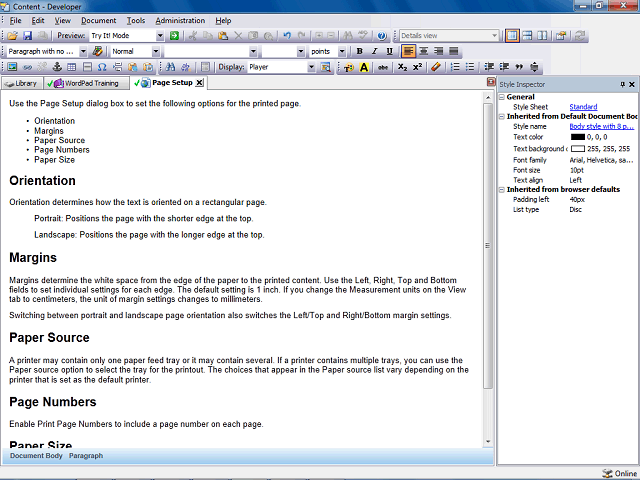Clear formatting with the eraser icon
This screenshot has height=480, width=640.
tap(436, 67)
